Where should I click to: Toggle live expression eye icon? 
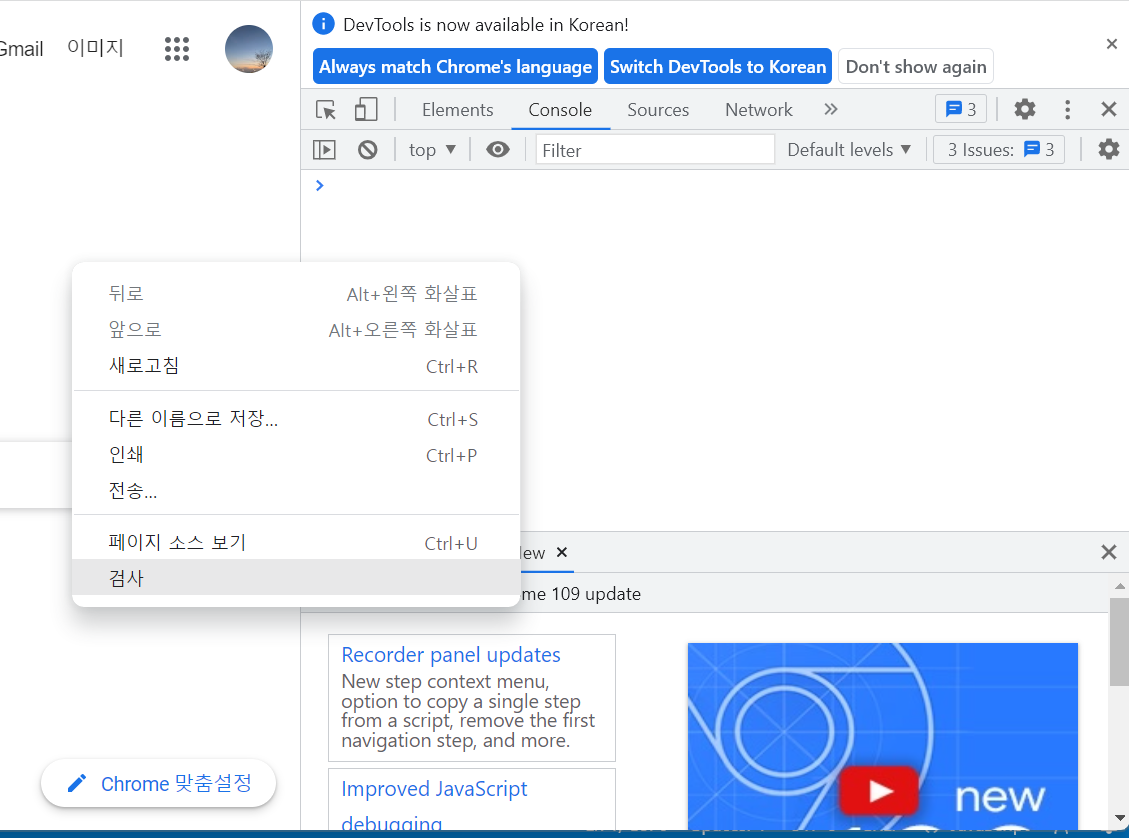click(x=498, y=150)
